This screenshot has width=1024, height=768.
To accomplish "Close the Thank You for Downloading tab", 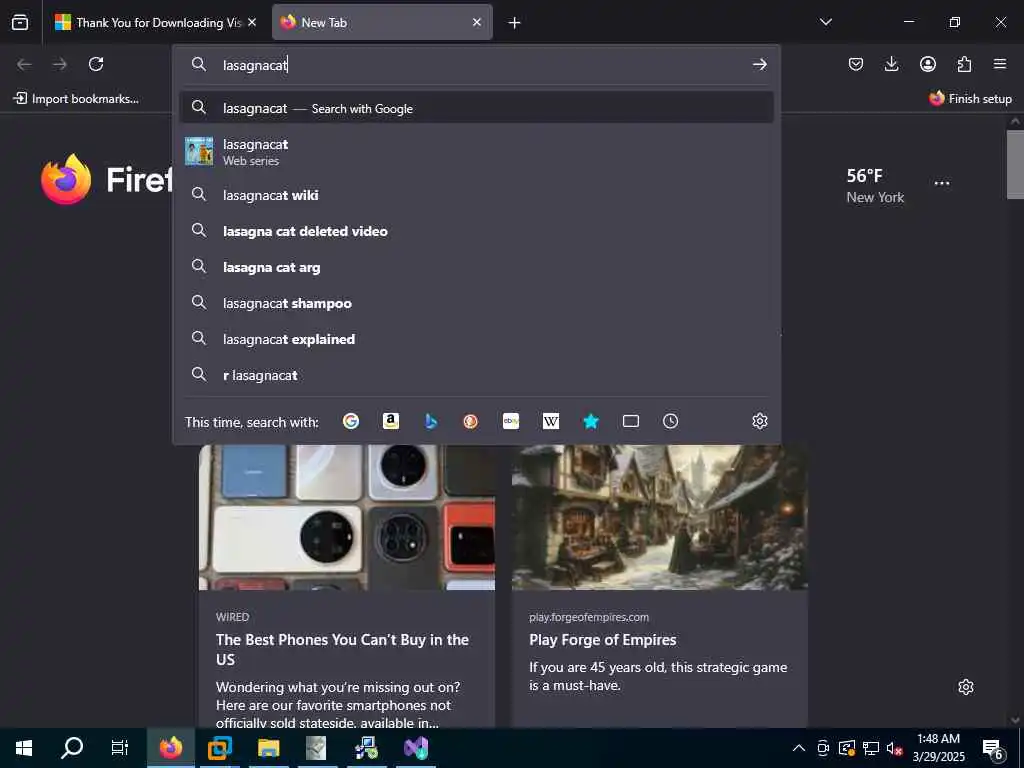I will coord(252,23).
